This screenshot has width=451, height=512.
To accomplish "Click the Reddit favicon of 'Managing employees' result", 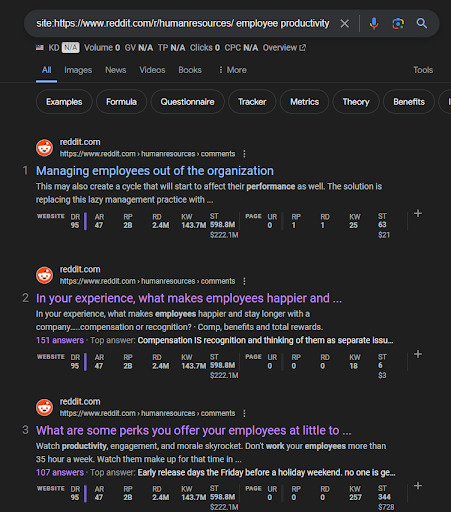I will coord(44,148).
